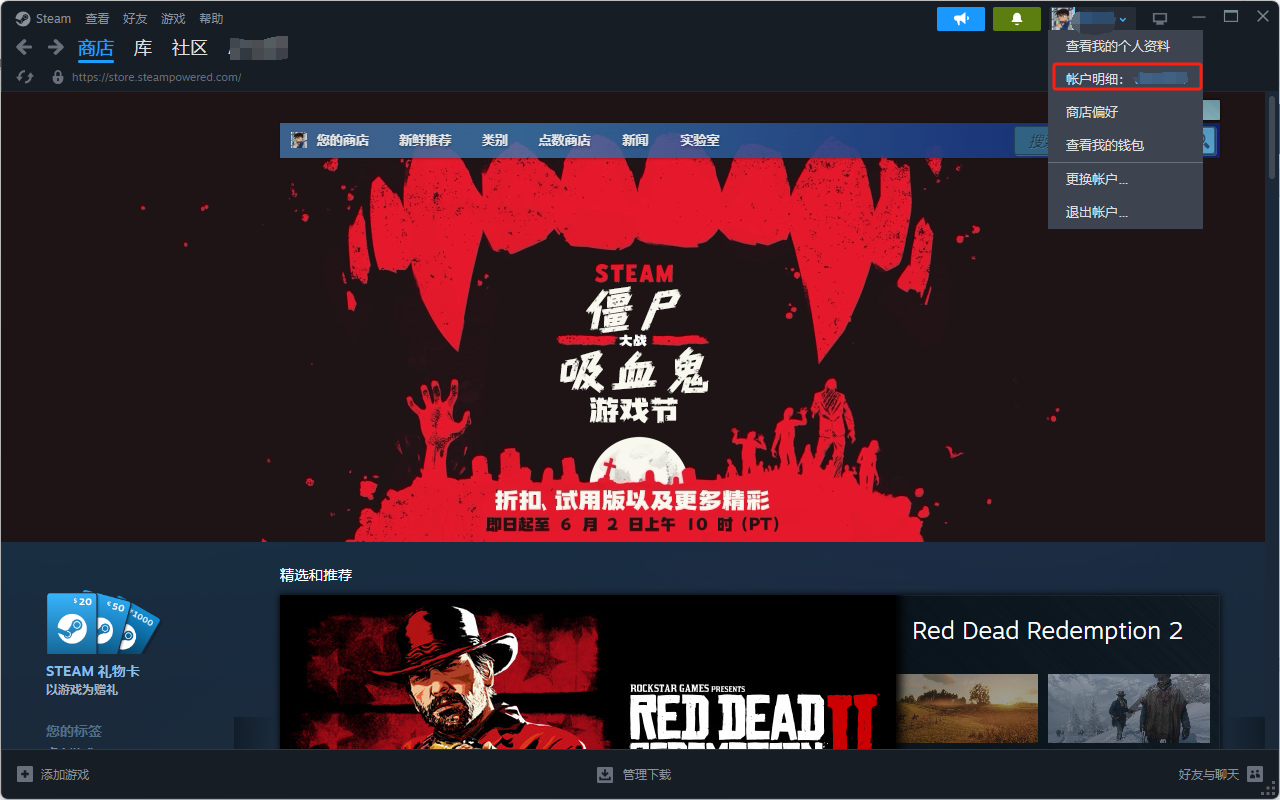Choose 更换帐户... from account menu

(x=1125, y=179)
